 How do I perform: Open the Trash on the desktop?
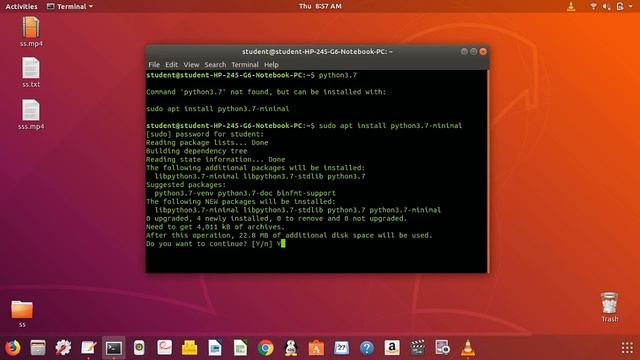[609, 307]
